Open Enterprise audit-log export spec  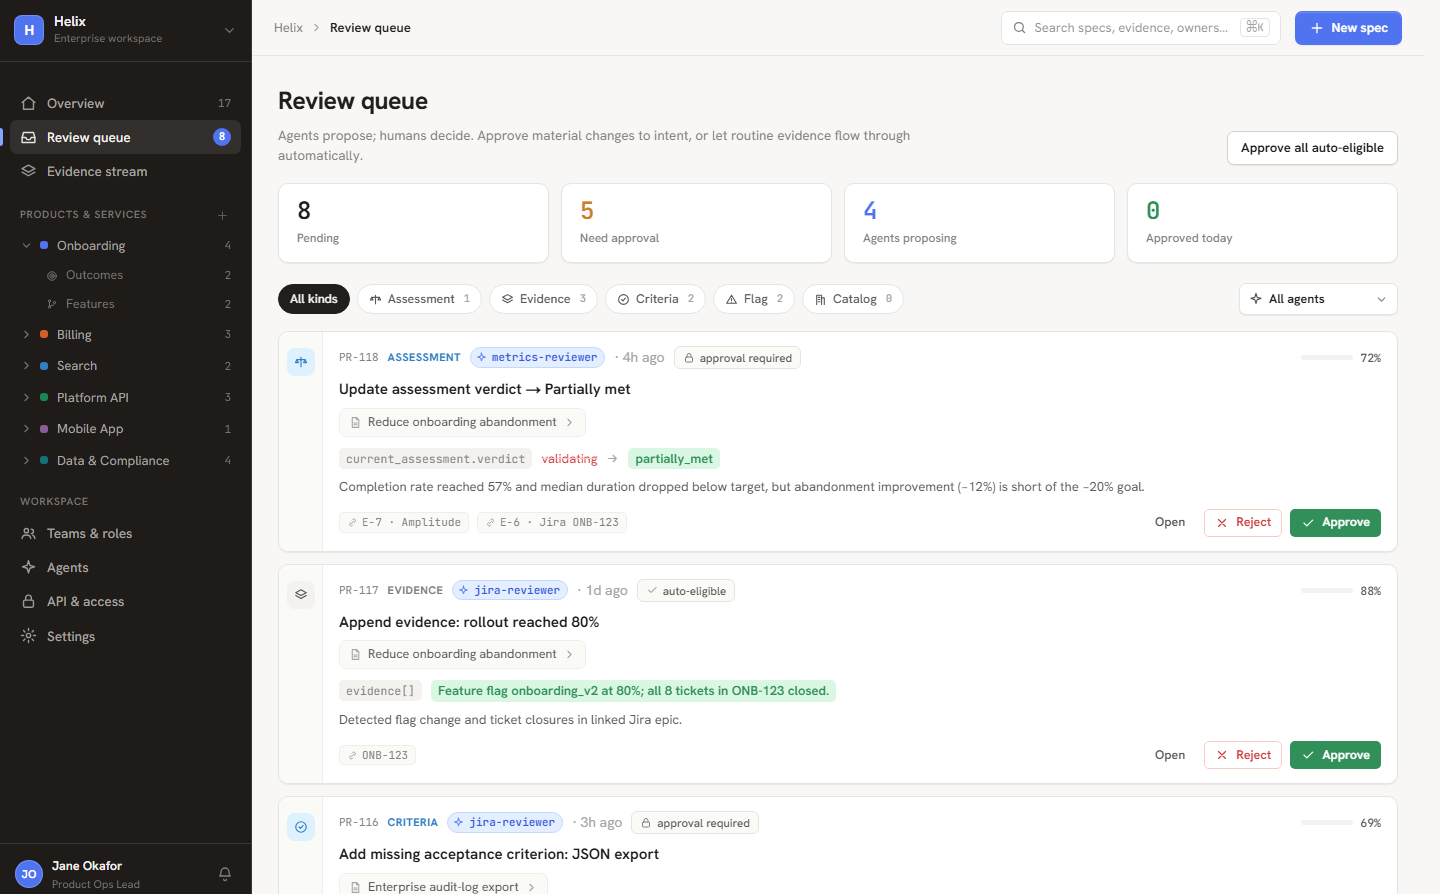click(x=443, y=886)
